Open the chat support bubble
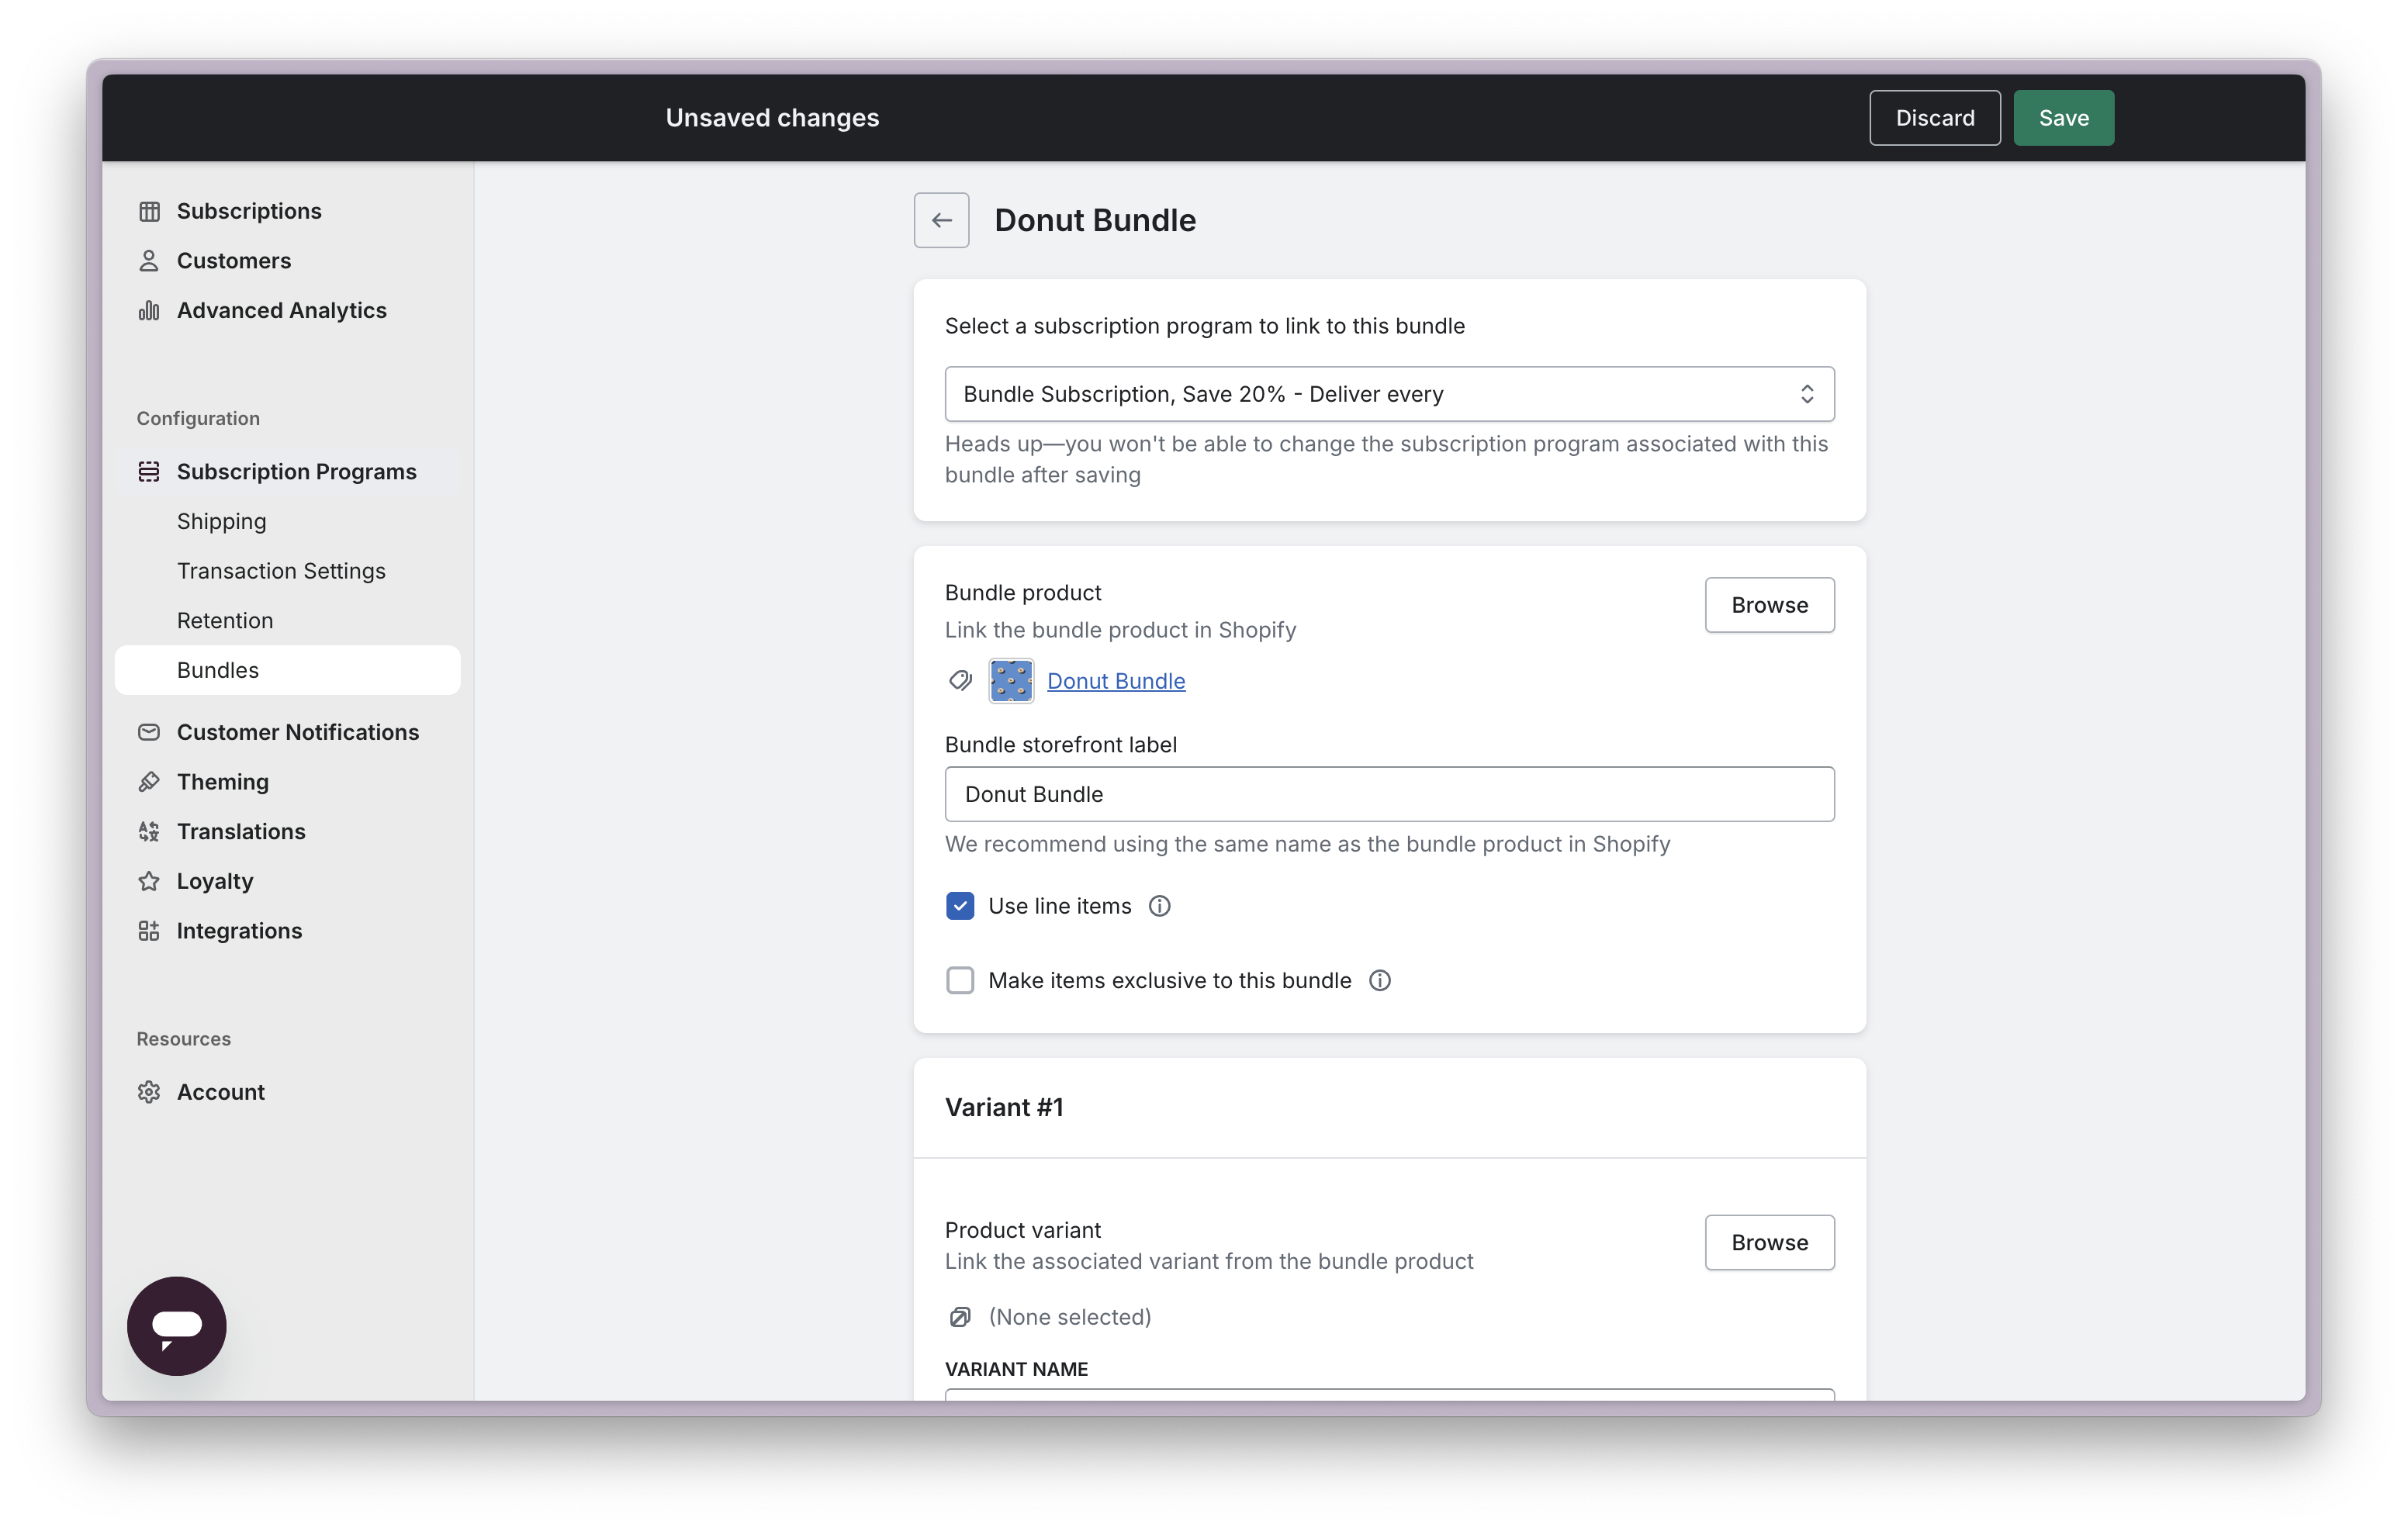This screenshot has height=1531, width=2408. pyautogui.click(x=177, y=1326)
